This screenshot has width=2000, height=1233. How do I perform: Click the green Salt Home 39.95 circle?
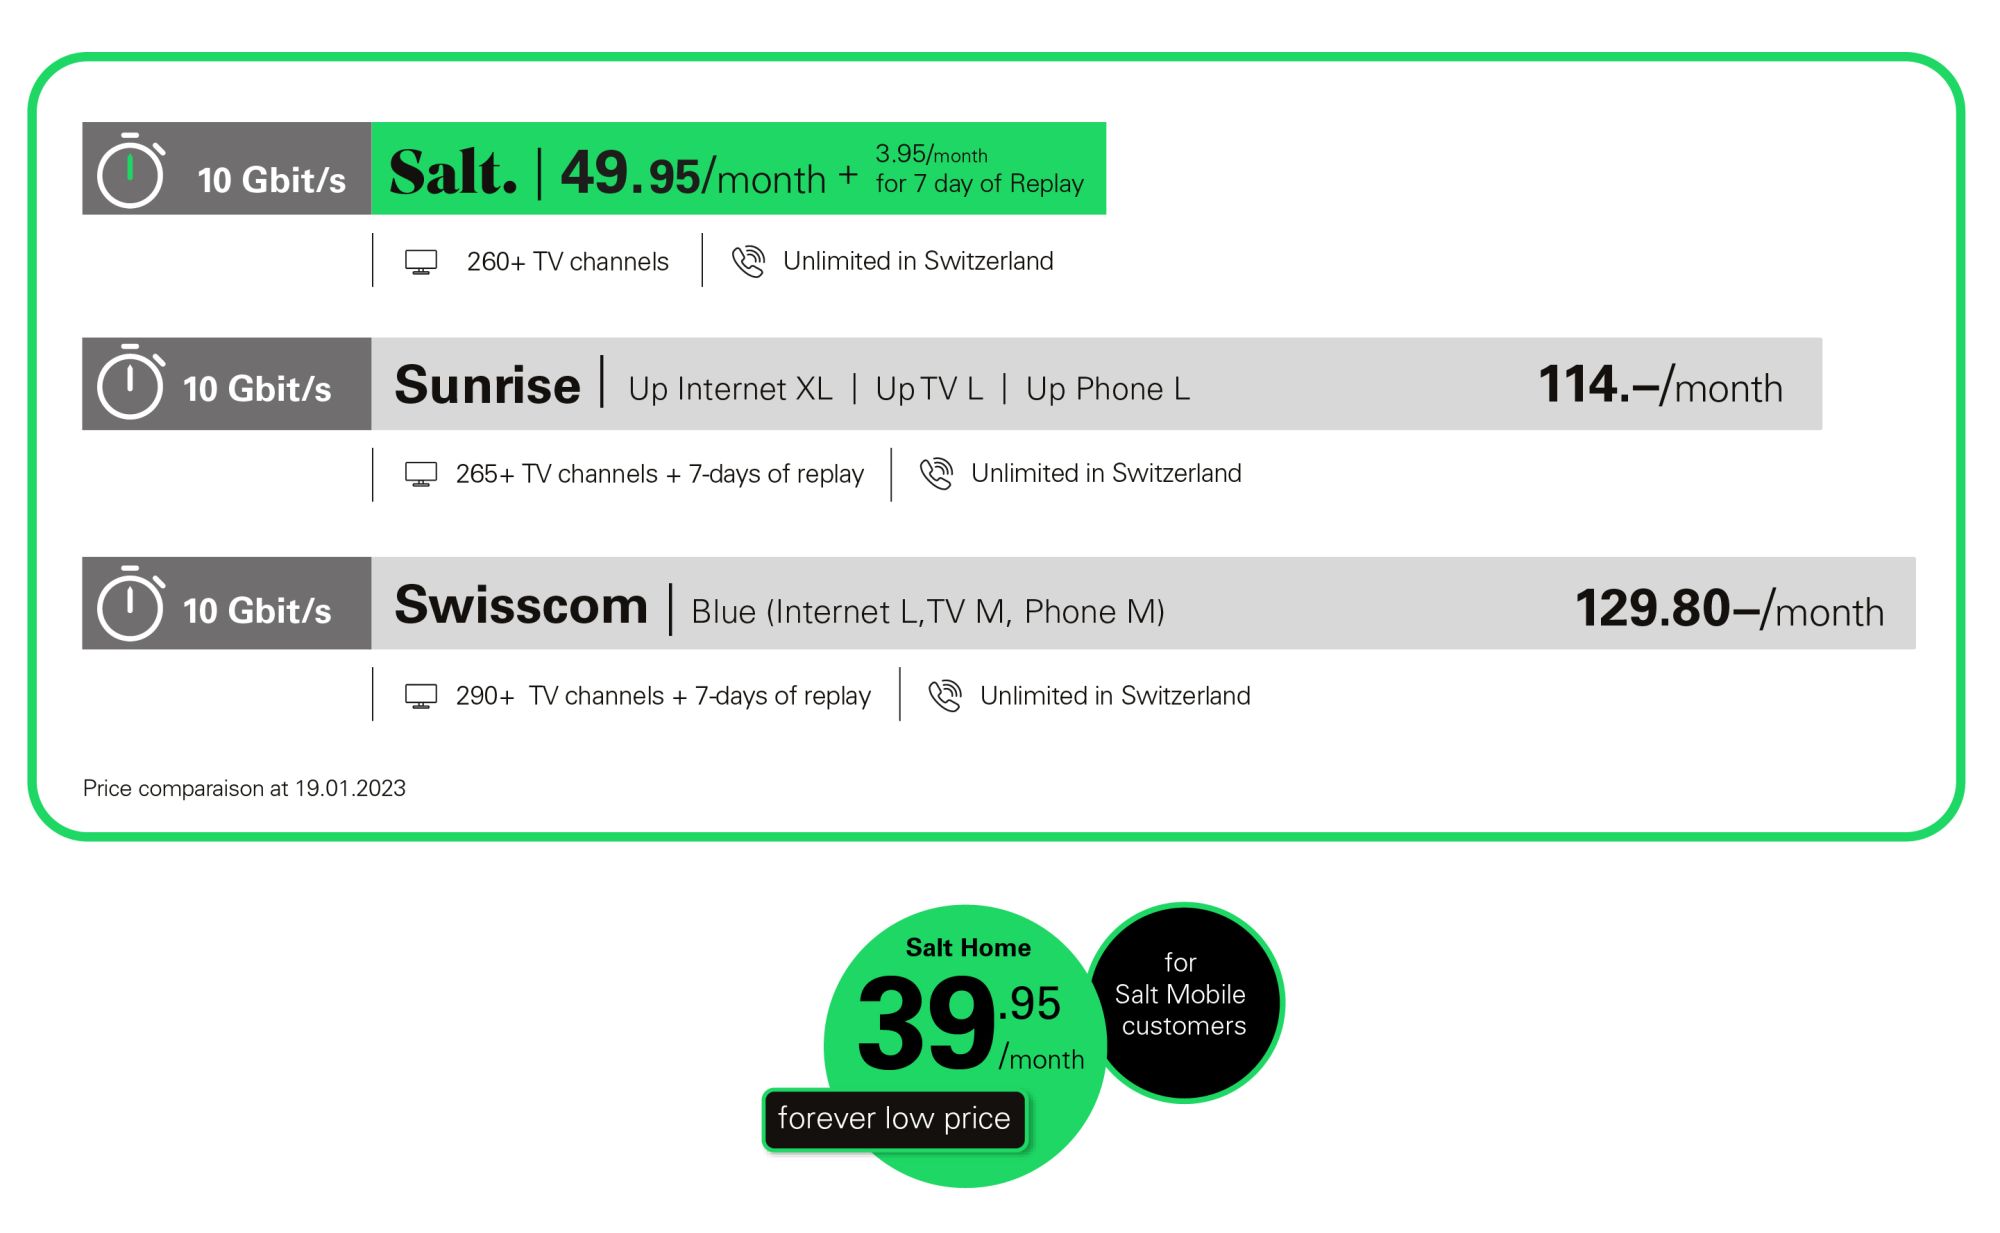click(x=965, y=1045)
